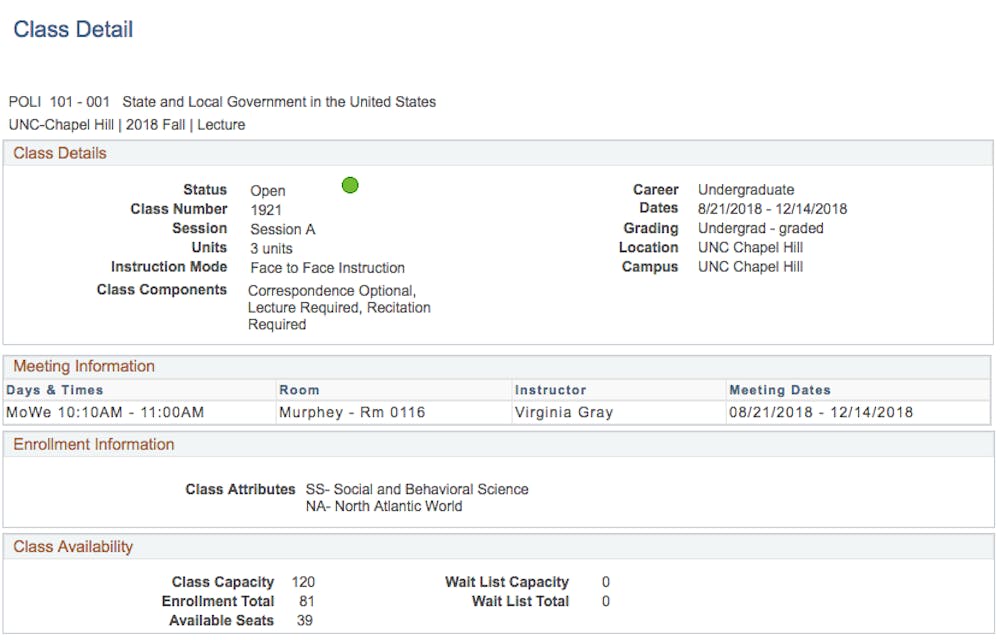Click the Class Details section header
The width and height of the screenshot is (1000, 640).
pyautogui.click(x=60, y=153)
